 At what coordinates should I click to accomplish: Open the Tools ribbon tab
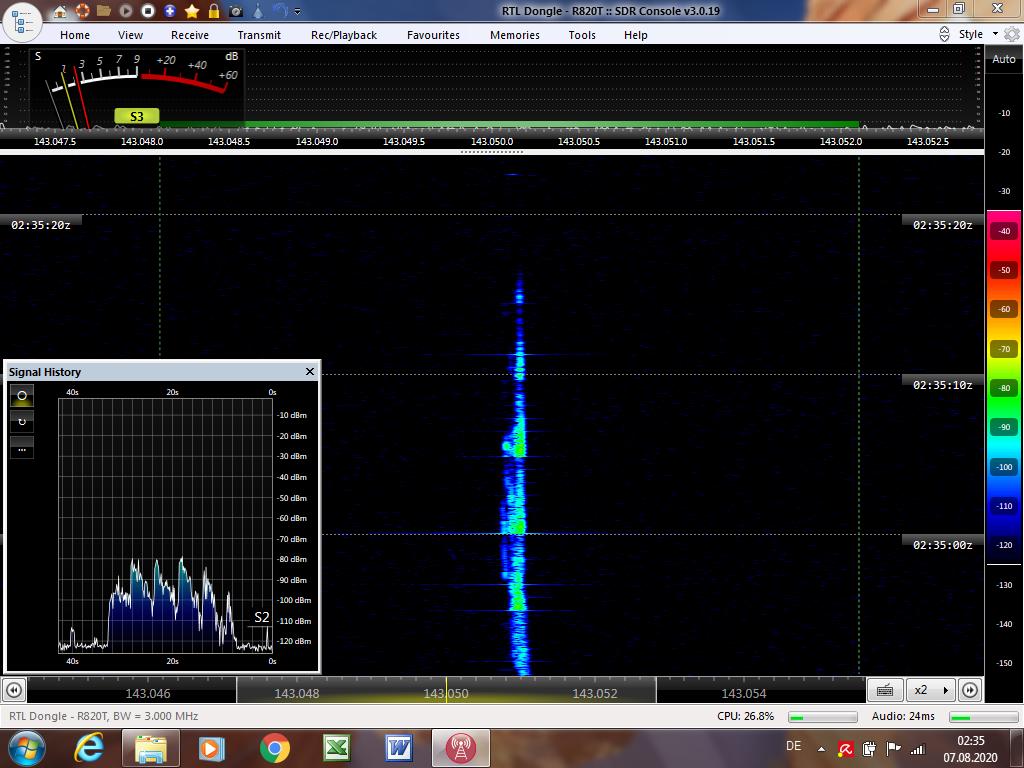click(x=582, y=35)
